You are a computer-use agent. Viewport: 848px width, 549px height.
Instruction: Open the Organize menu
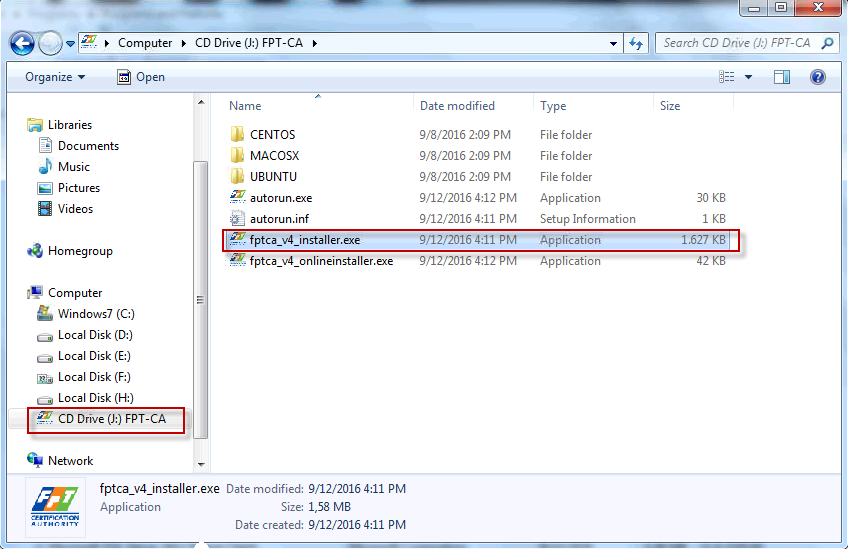pos(55,77)
